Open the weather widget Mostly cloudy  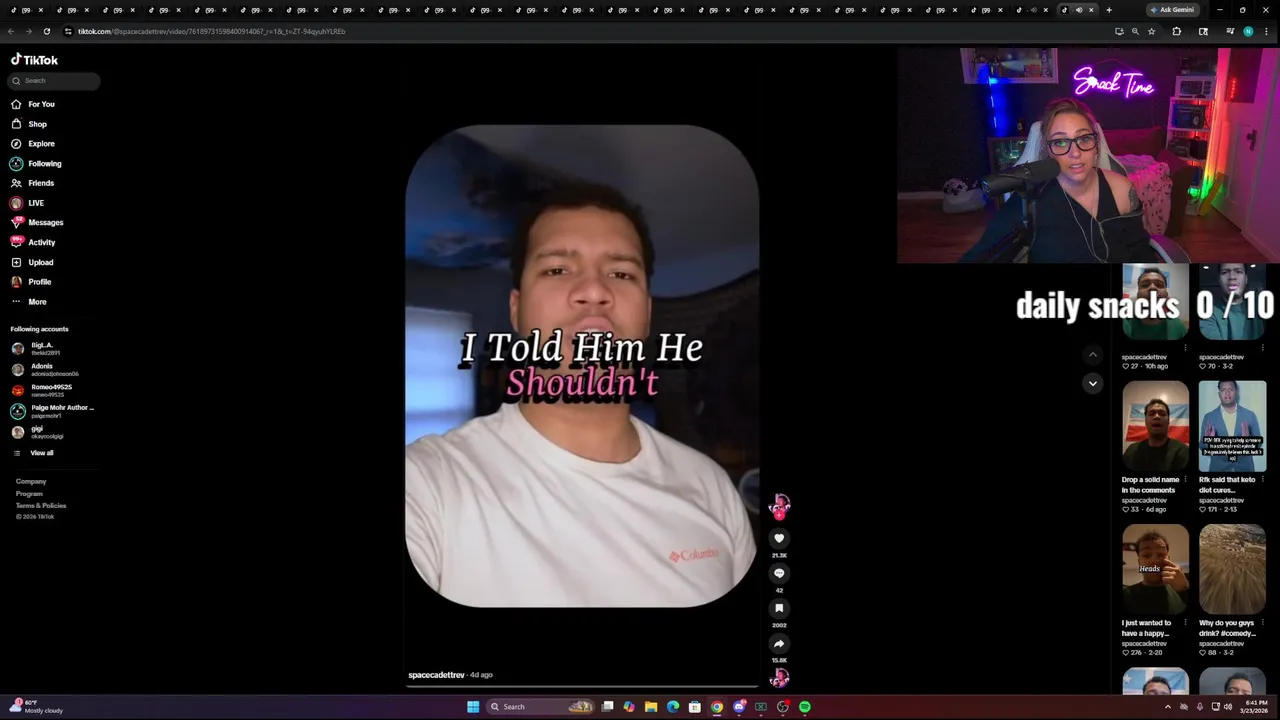point(36,707)
